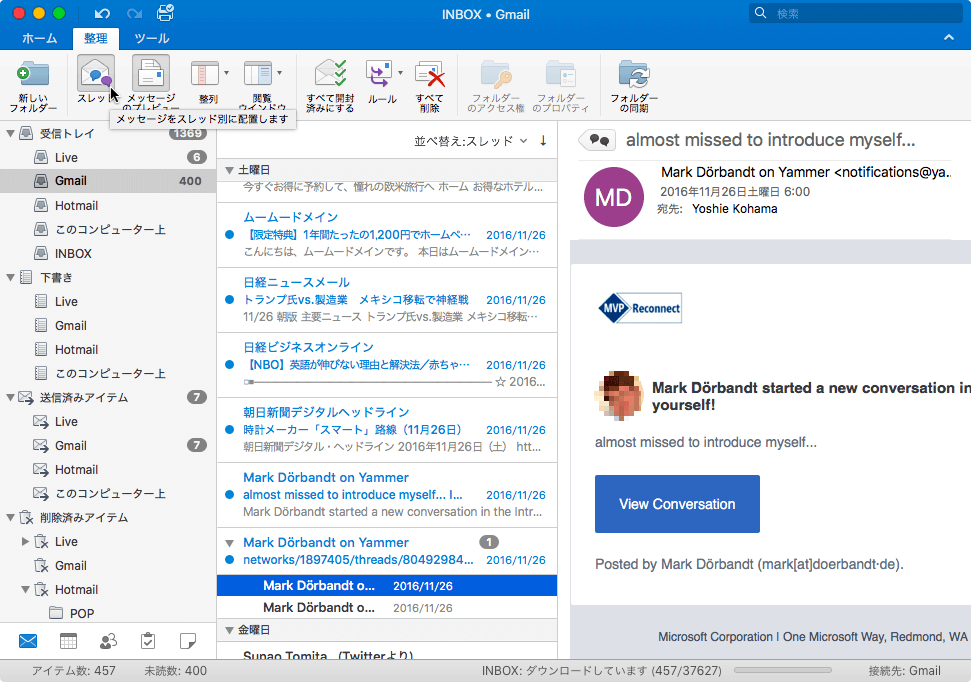
Task: Switch to the ホーム (Home) tab
Action: click(40, 38)
